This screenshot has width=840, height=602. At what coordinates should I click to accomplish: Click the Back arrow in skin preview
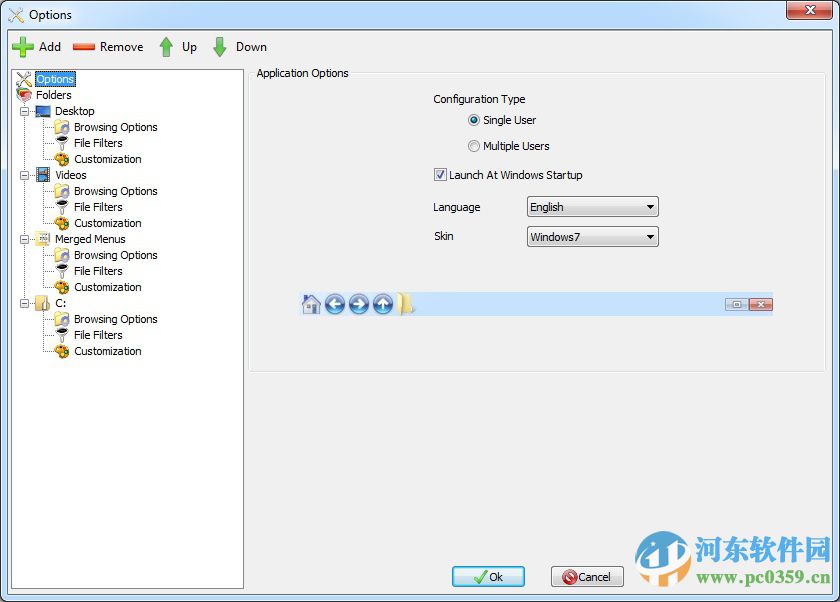point(335,304)
